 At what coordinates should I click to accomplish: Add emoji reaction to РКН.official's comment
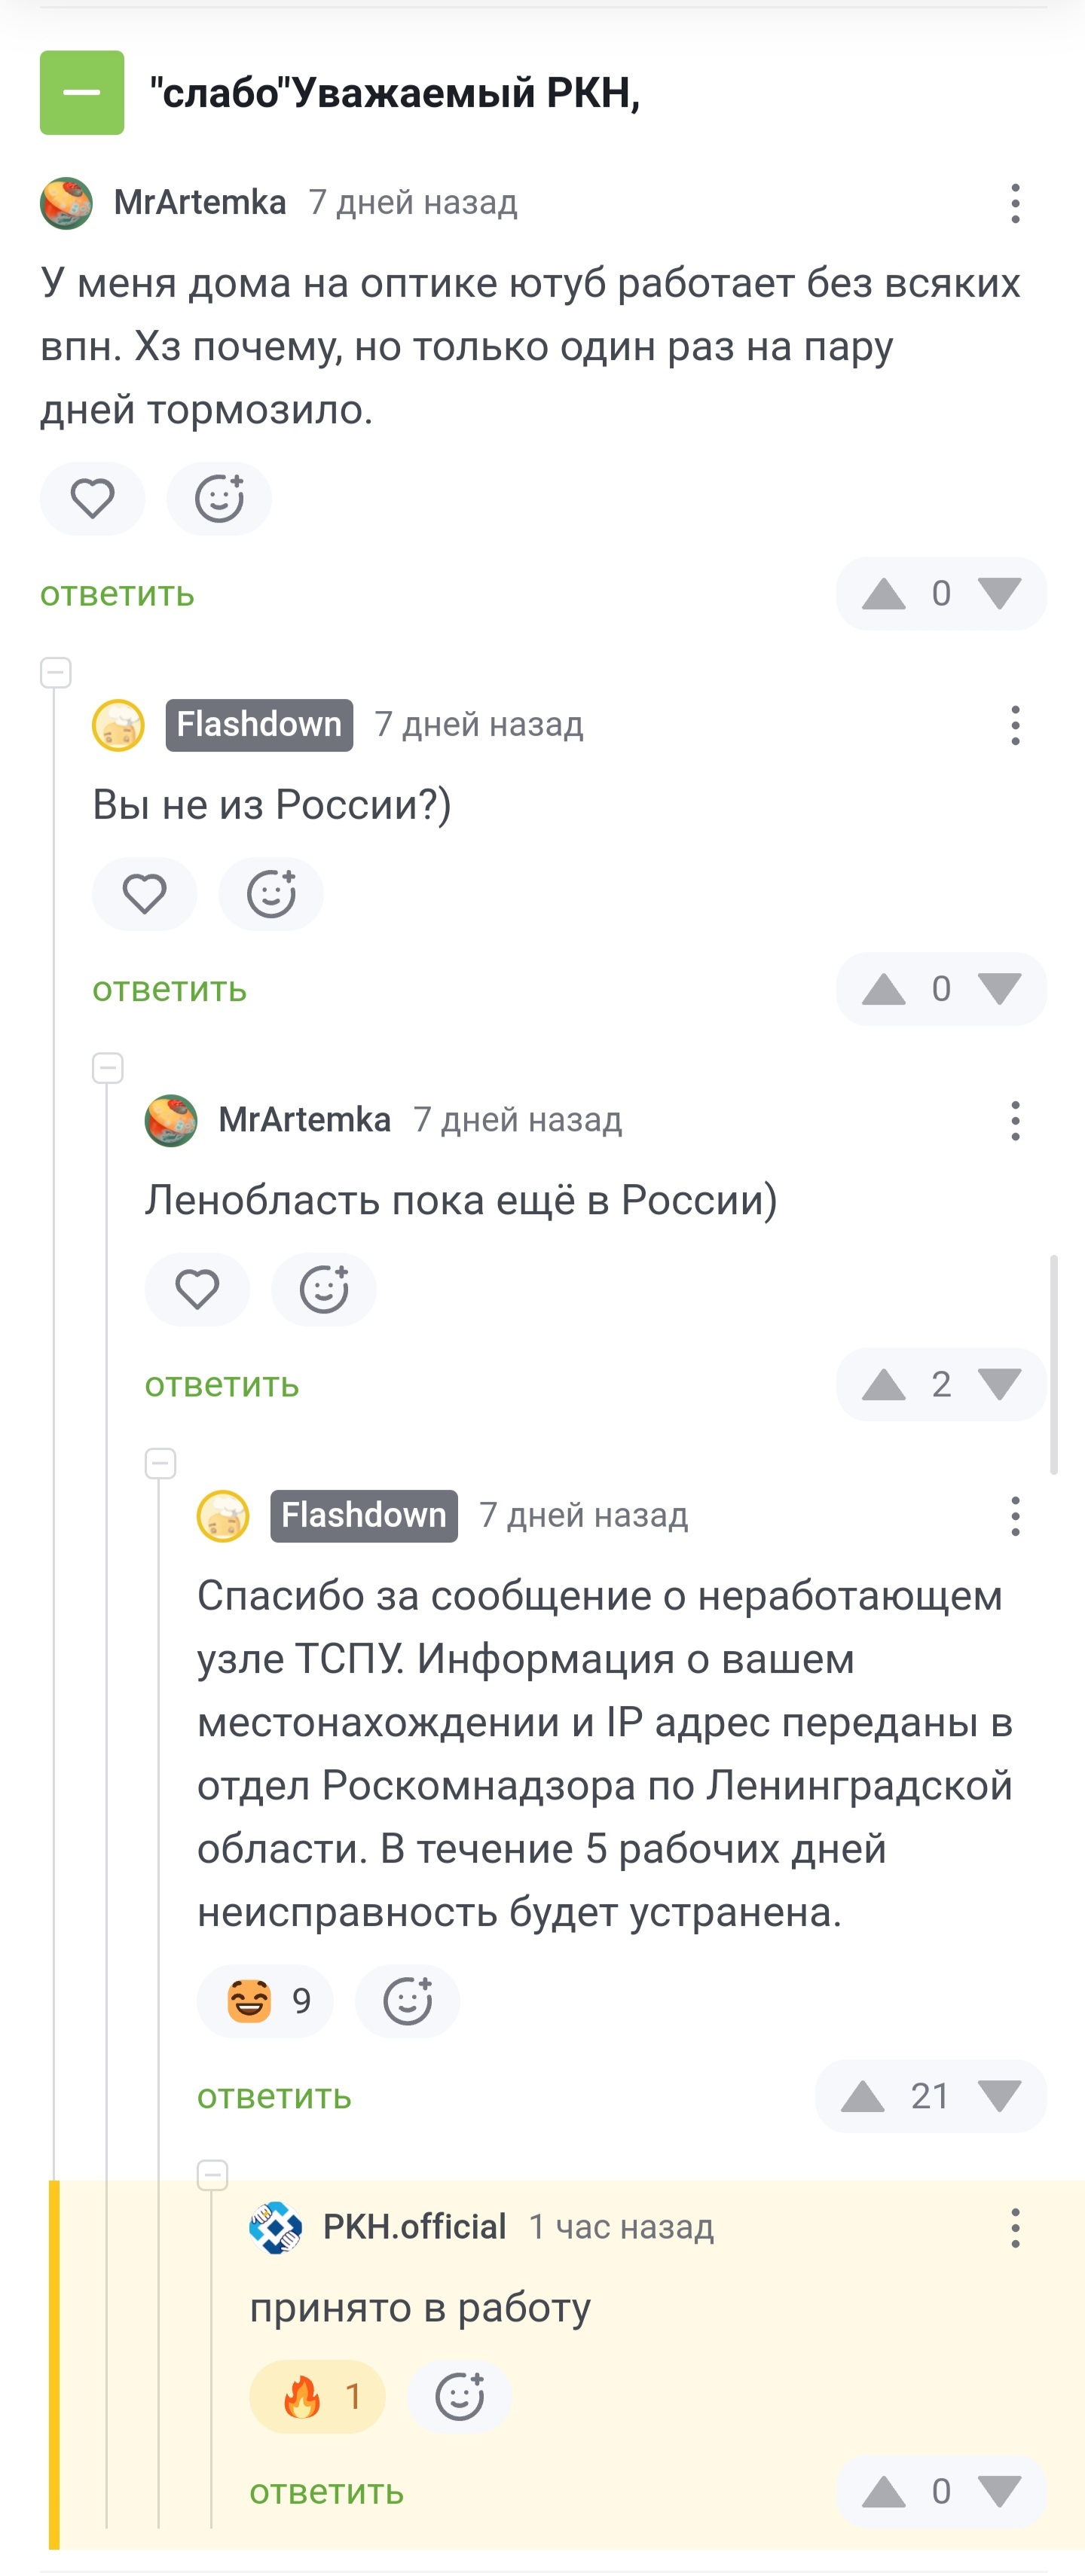click(x=460, y=2397)
